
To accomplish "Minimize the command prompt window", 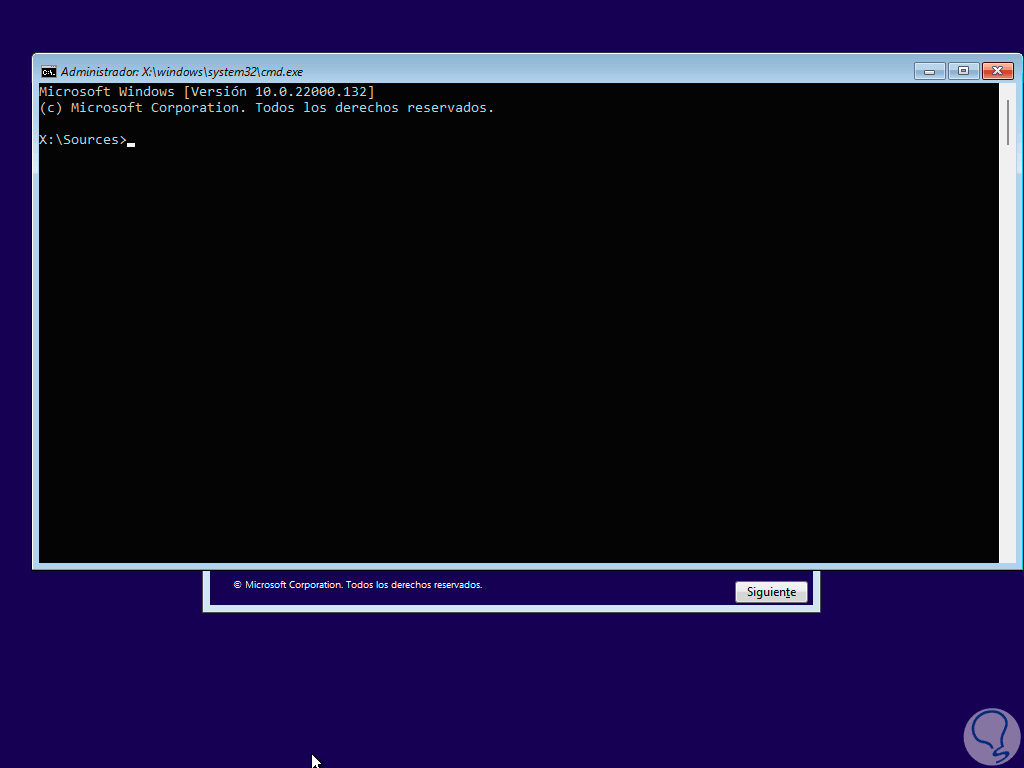I will click(x=929, y=71).
